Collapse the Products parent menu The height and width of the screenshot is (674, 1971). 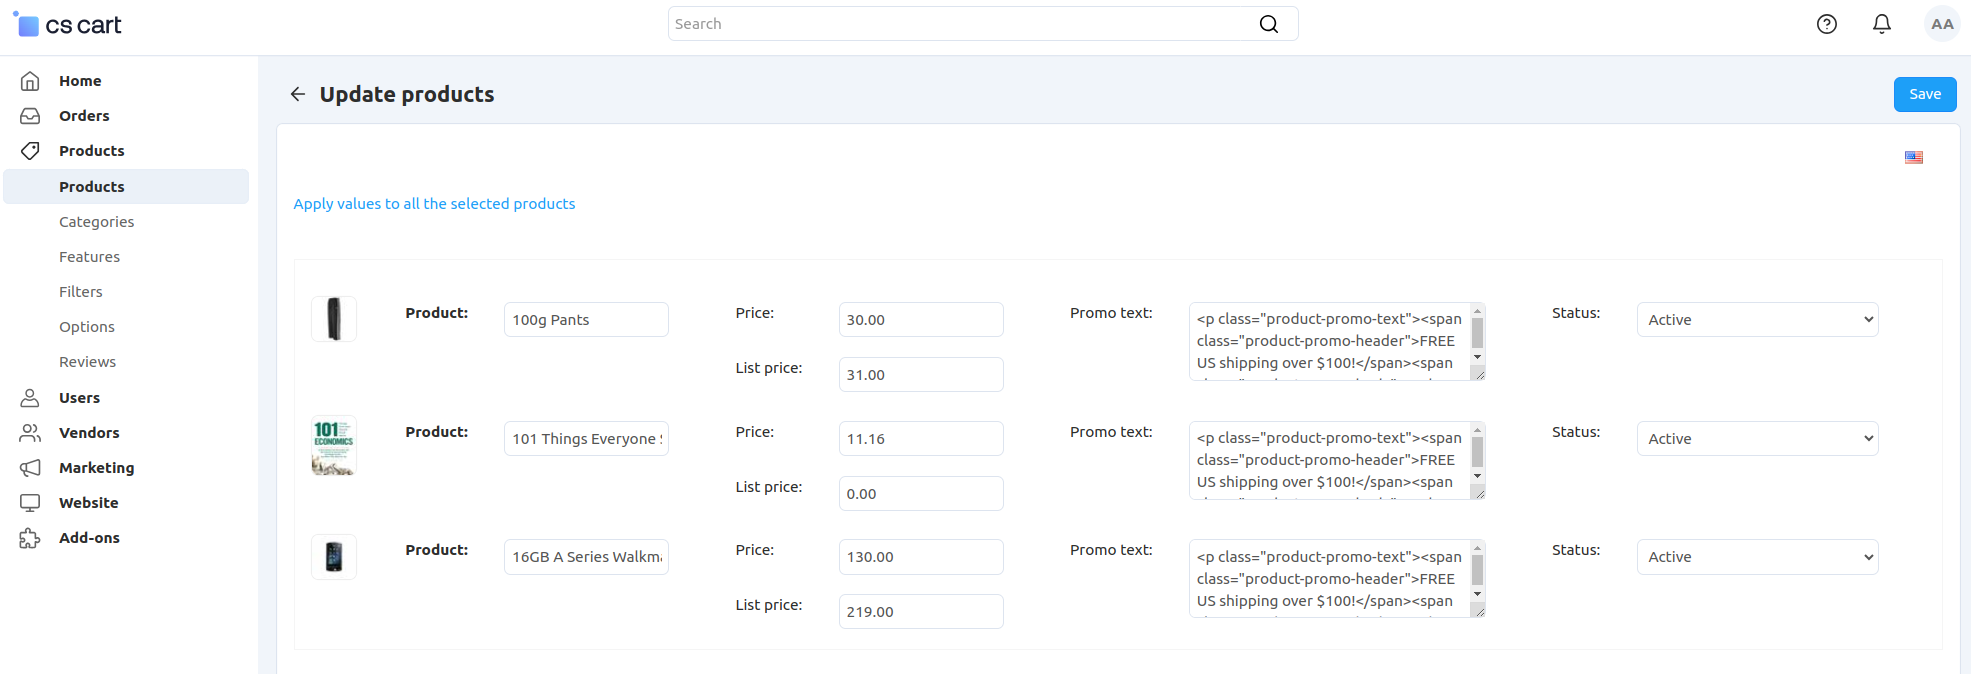92,151
